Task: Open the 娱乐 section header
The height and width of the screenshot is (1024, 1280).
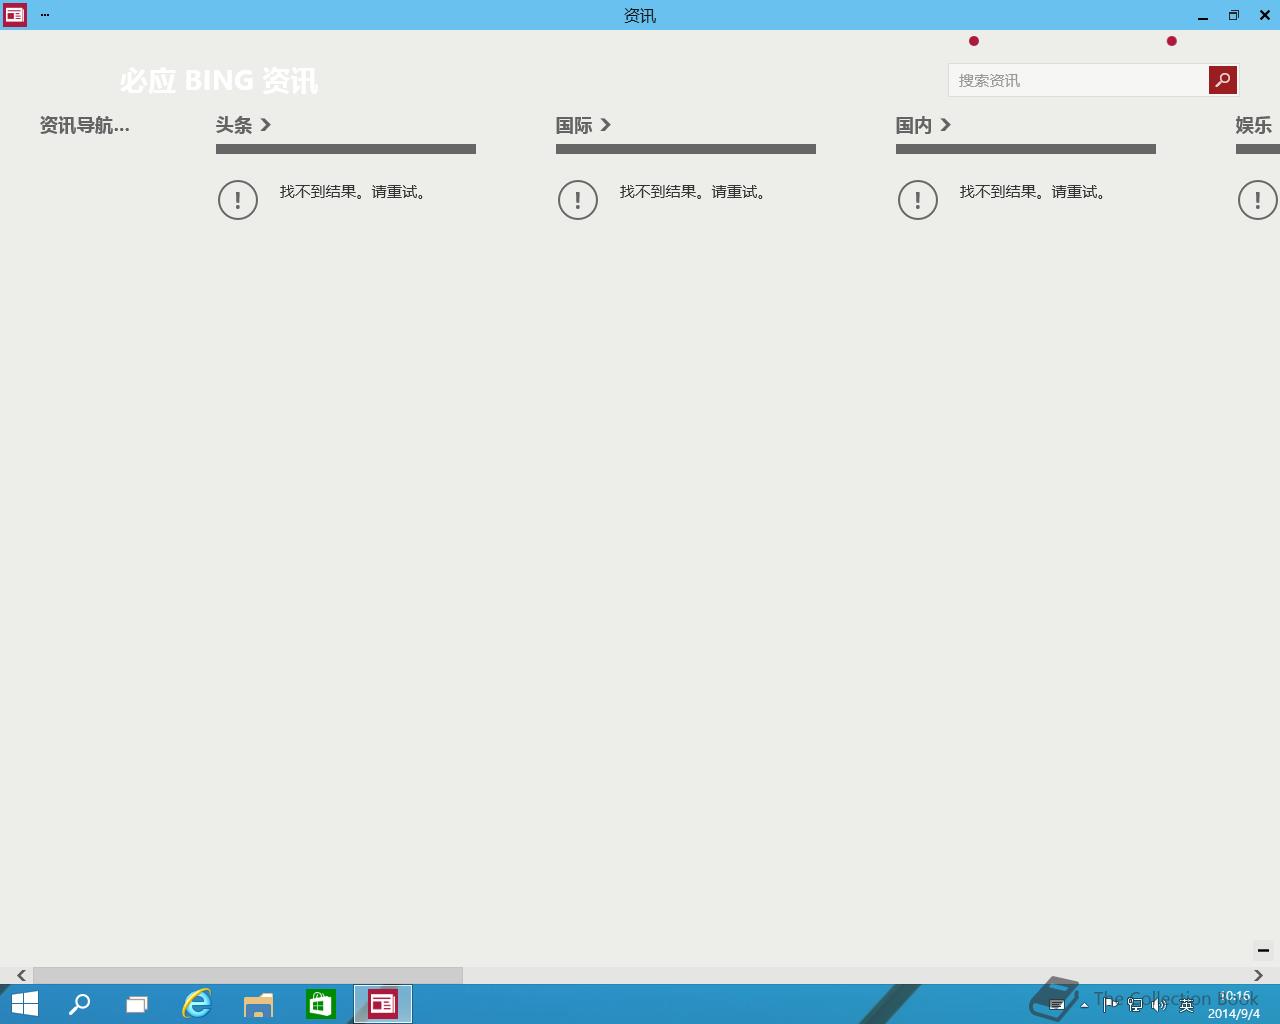Action: point(1254,125)
